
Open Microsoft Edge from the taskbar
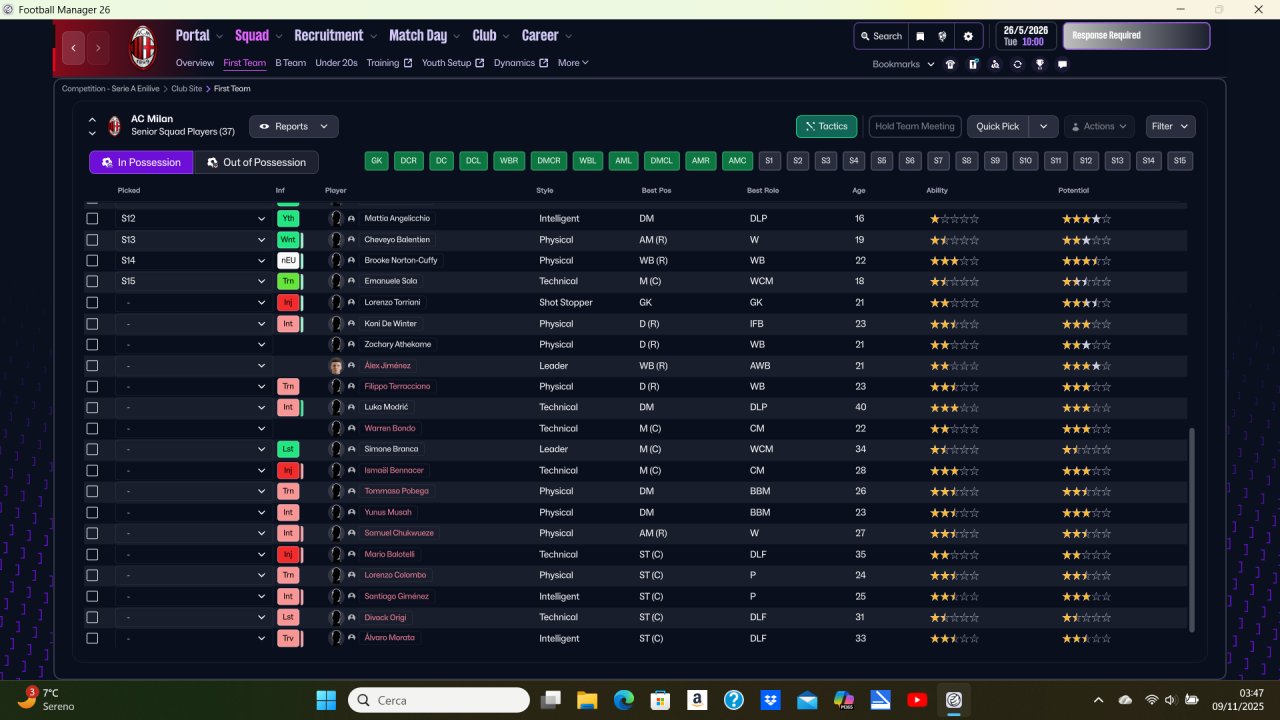point(623,700)
